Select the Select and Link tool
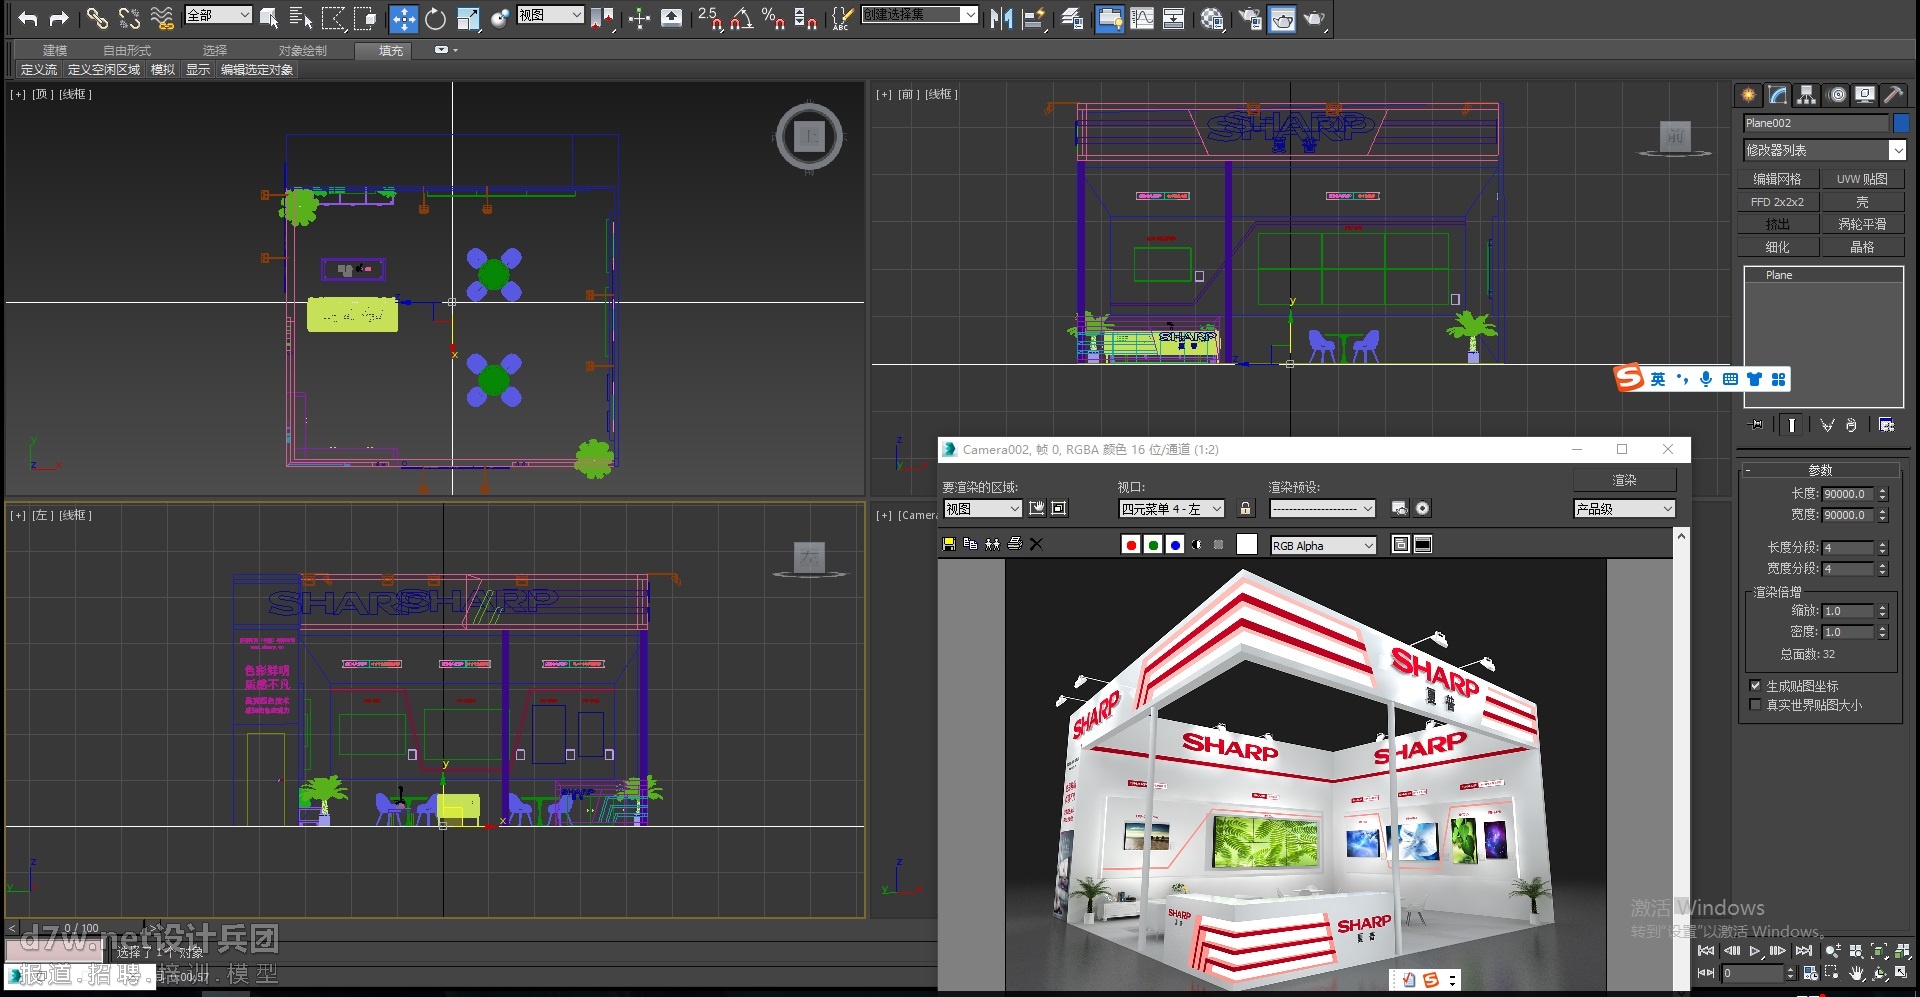This screenshot has height=997, width=1920. click(97, 18)
